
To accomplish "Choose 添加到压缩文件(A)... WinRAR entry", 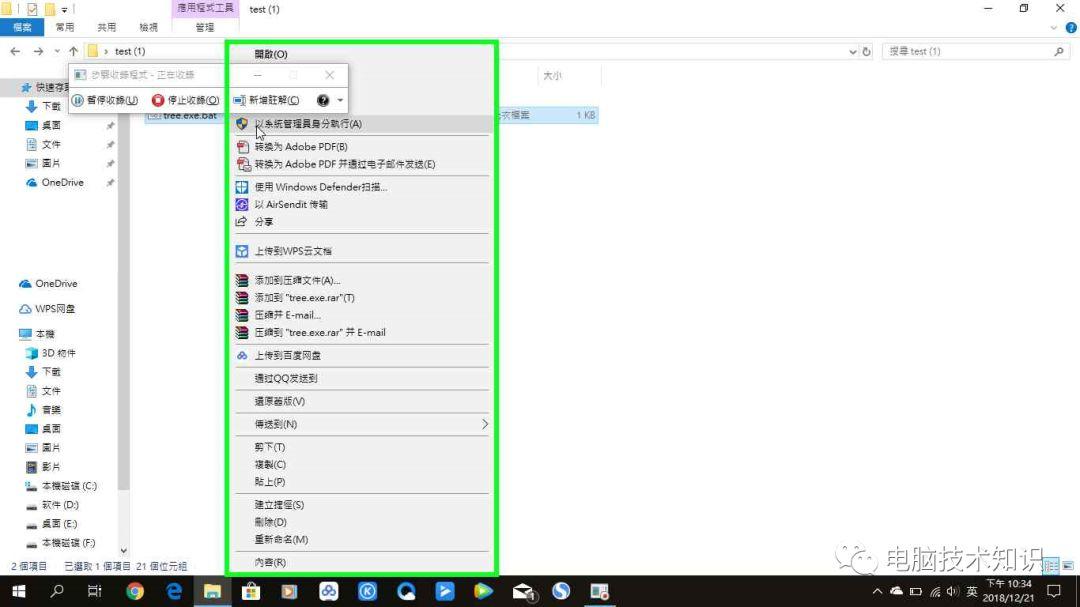I will point(362,280).
